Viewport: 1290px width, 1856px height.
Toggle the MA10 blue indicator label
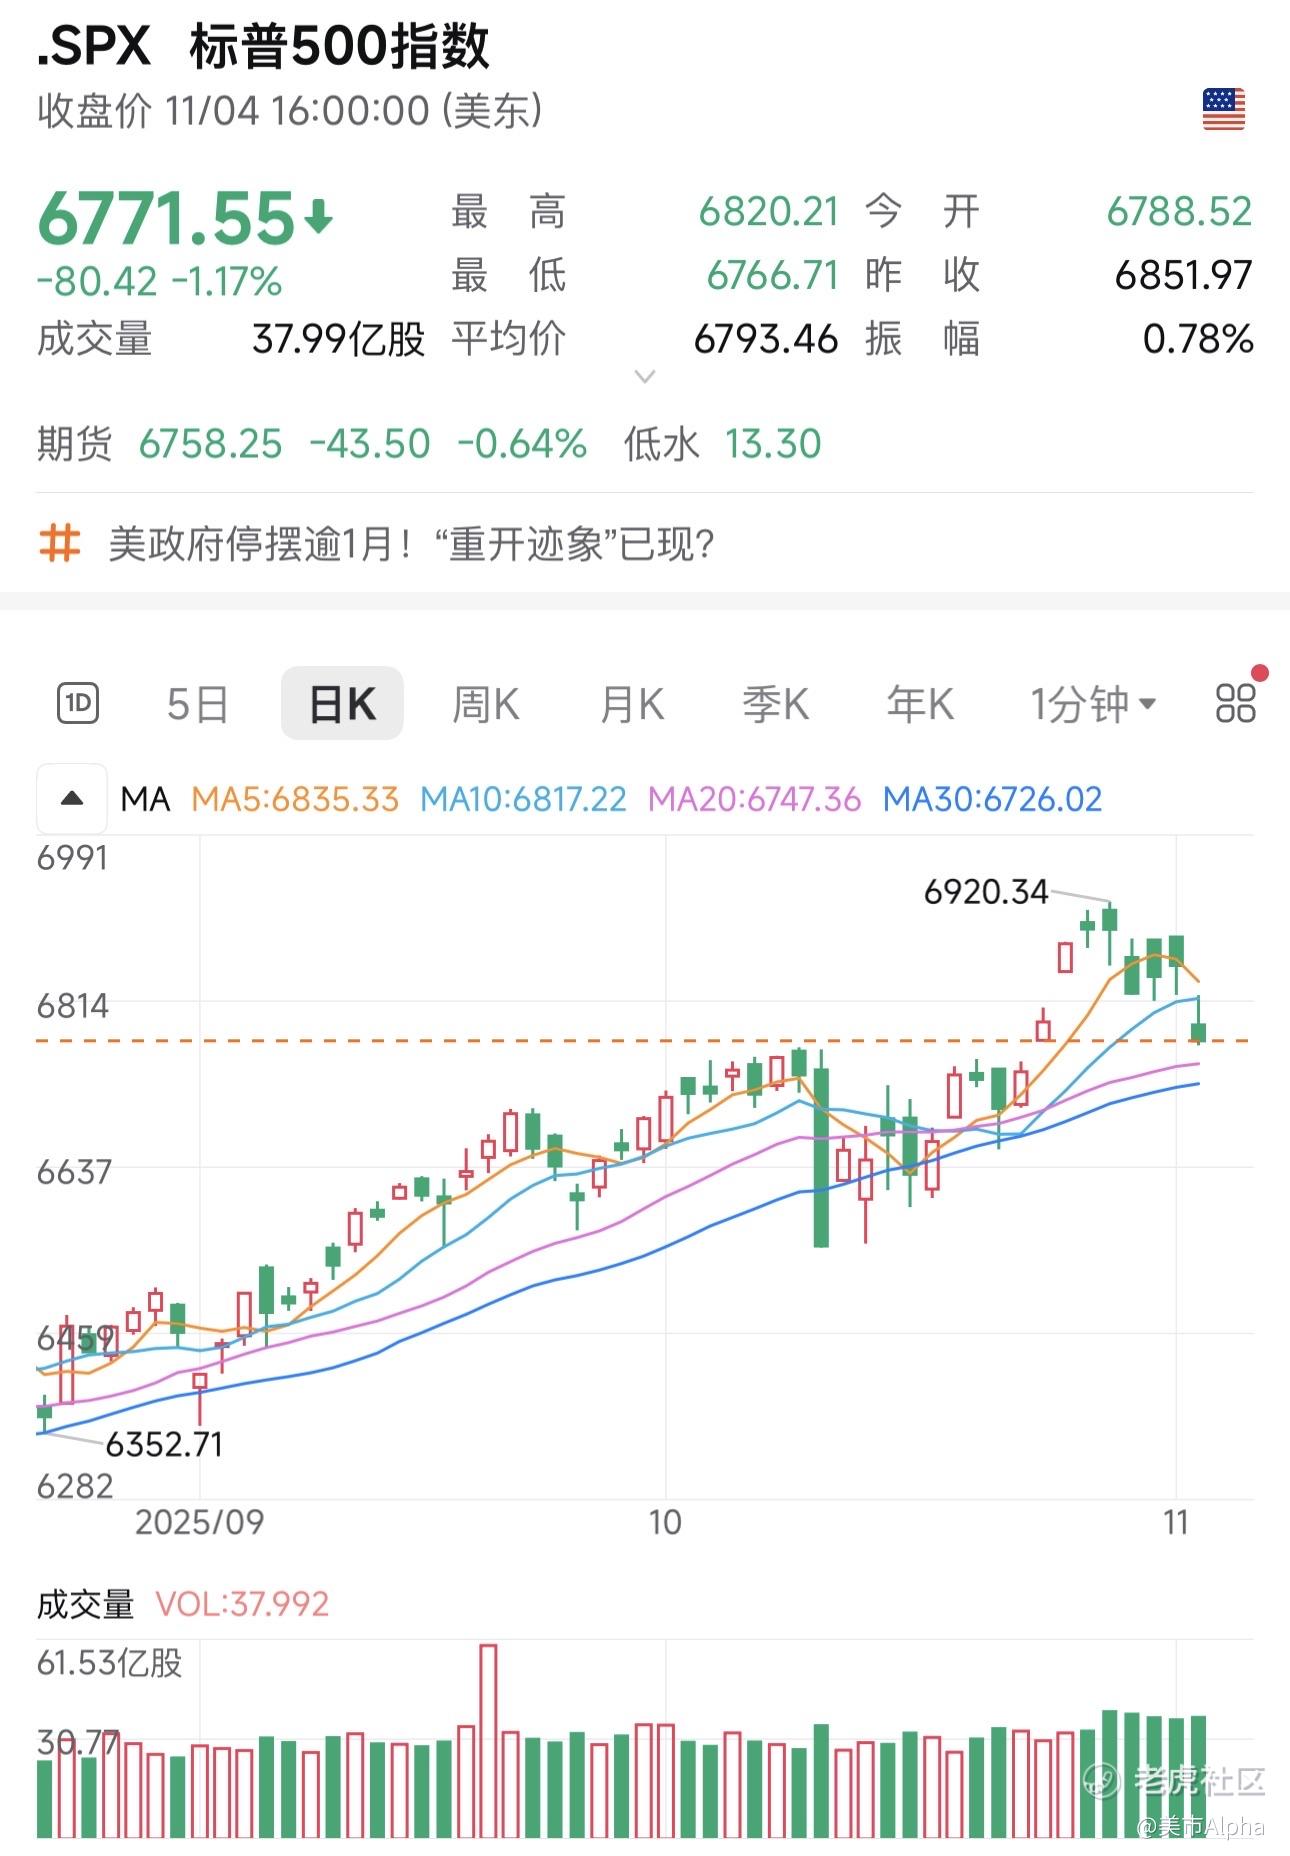tap(523, 799)
